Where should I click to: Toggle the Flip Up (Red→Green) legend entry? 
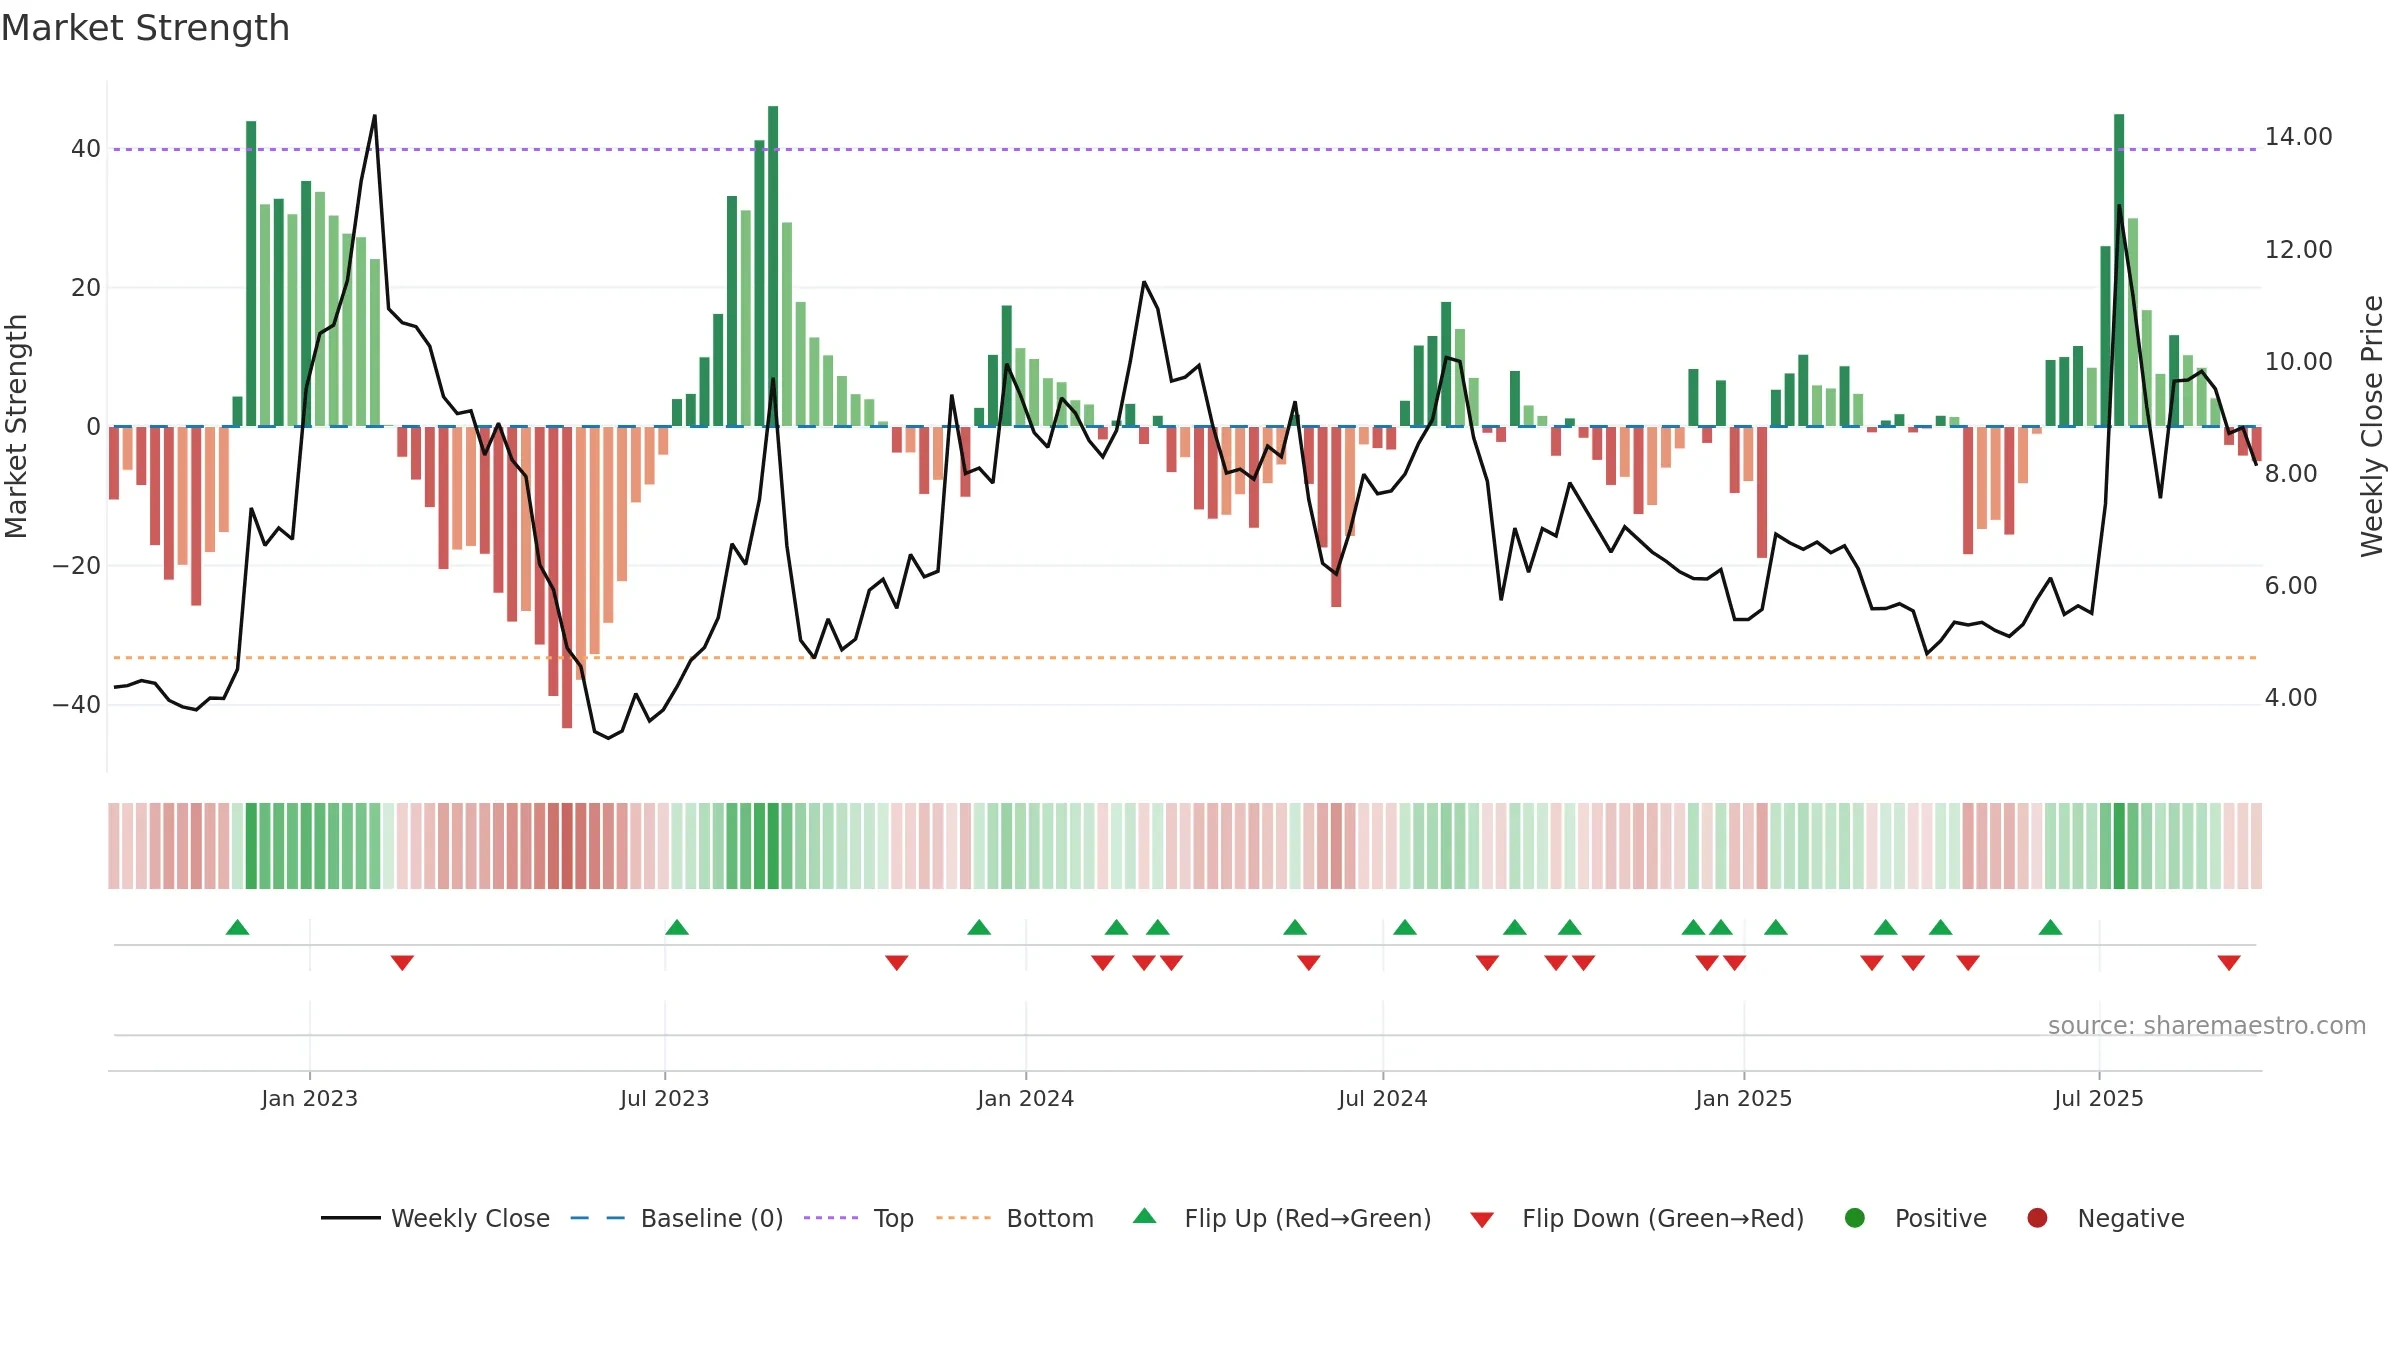1282,1218
